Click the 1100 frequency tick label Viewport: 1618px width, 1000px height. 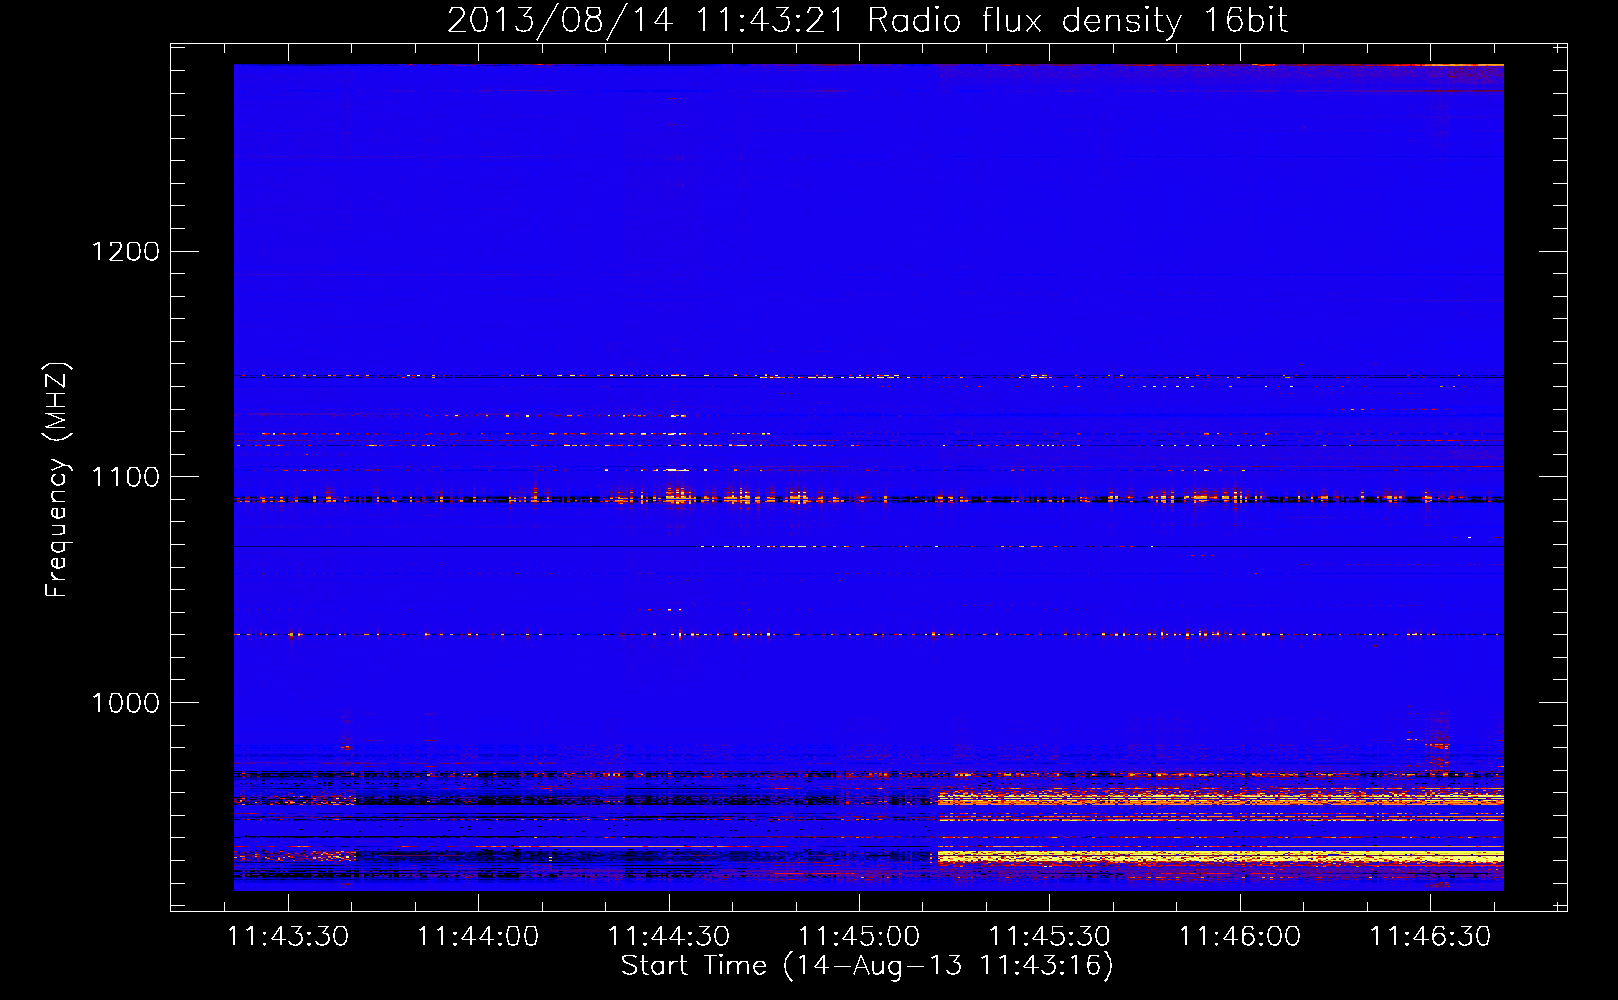[126, 477]
